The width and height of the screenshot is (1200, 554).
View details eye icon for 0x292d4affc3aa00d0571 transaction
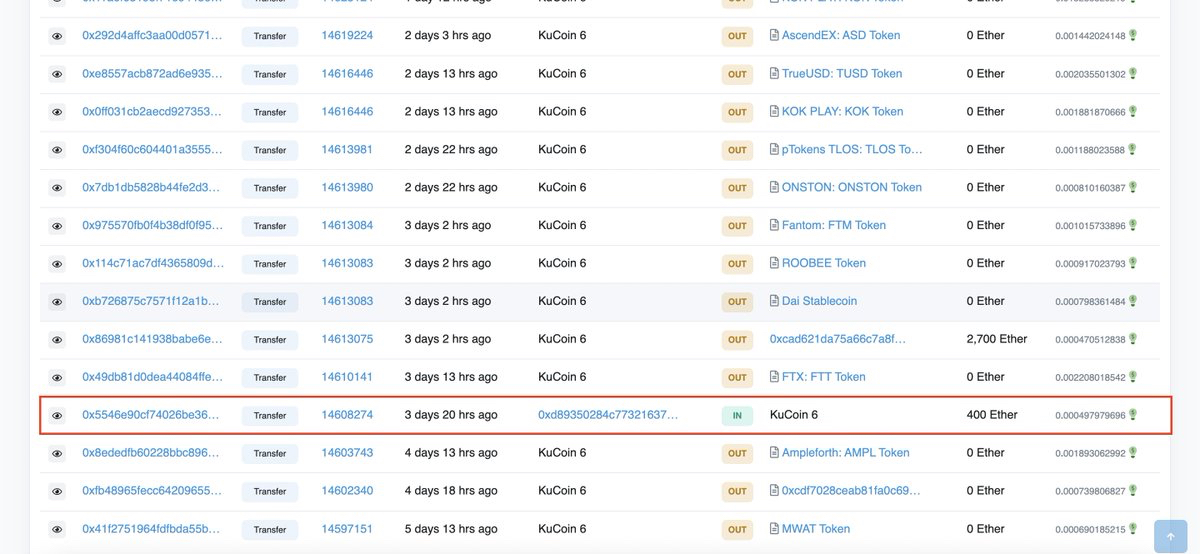point(57,36)
